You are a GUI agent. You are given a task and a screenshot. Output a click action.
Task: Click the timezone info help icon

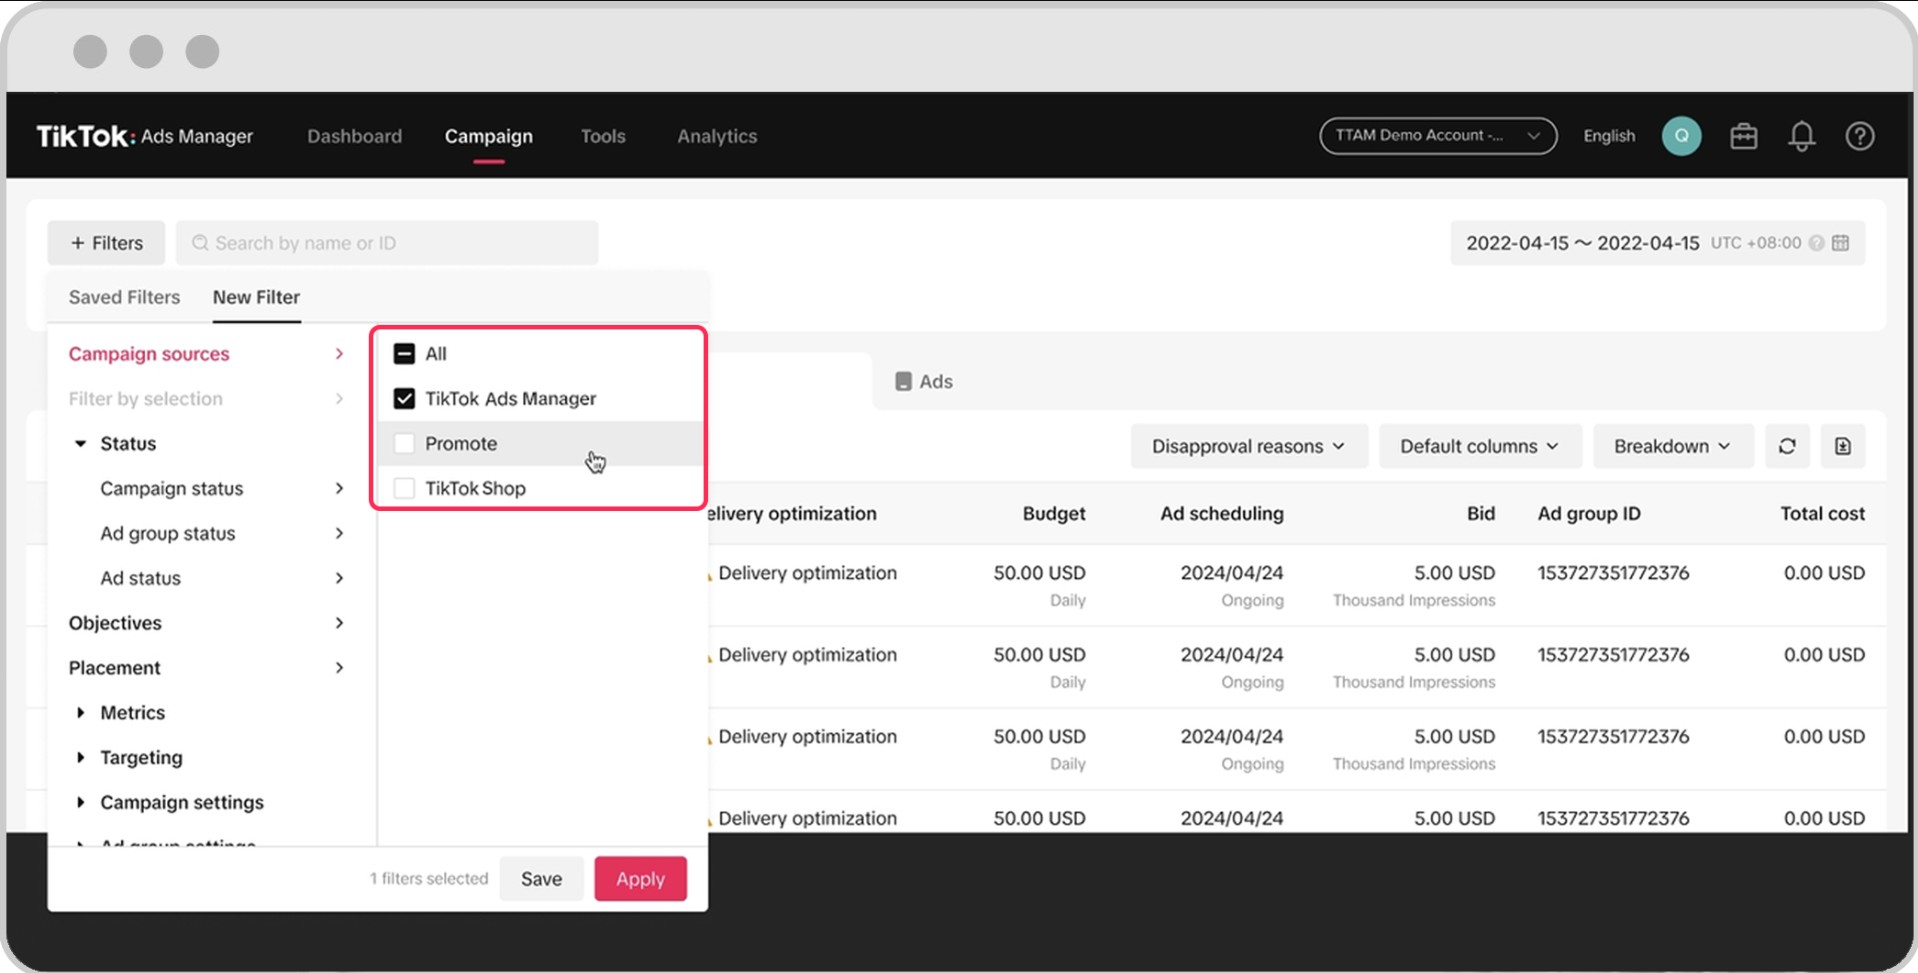point(1816,243)
